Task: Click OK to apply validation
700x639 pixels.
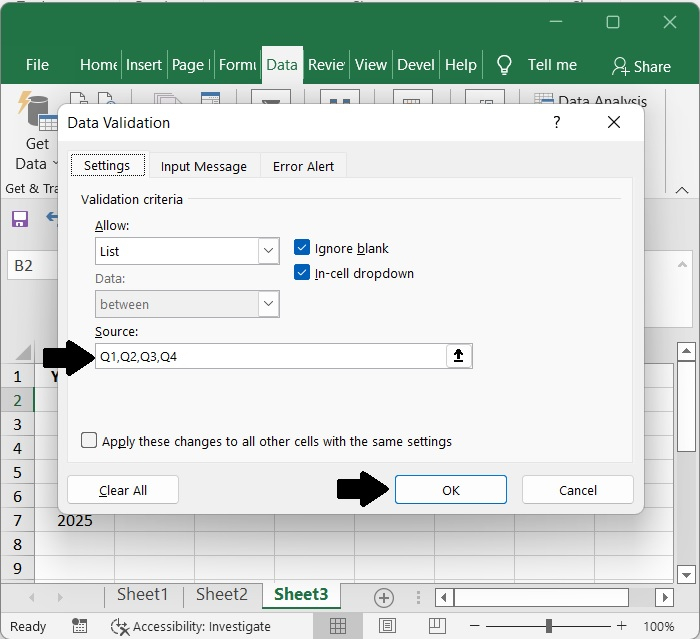Action: [451, 490]
